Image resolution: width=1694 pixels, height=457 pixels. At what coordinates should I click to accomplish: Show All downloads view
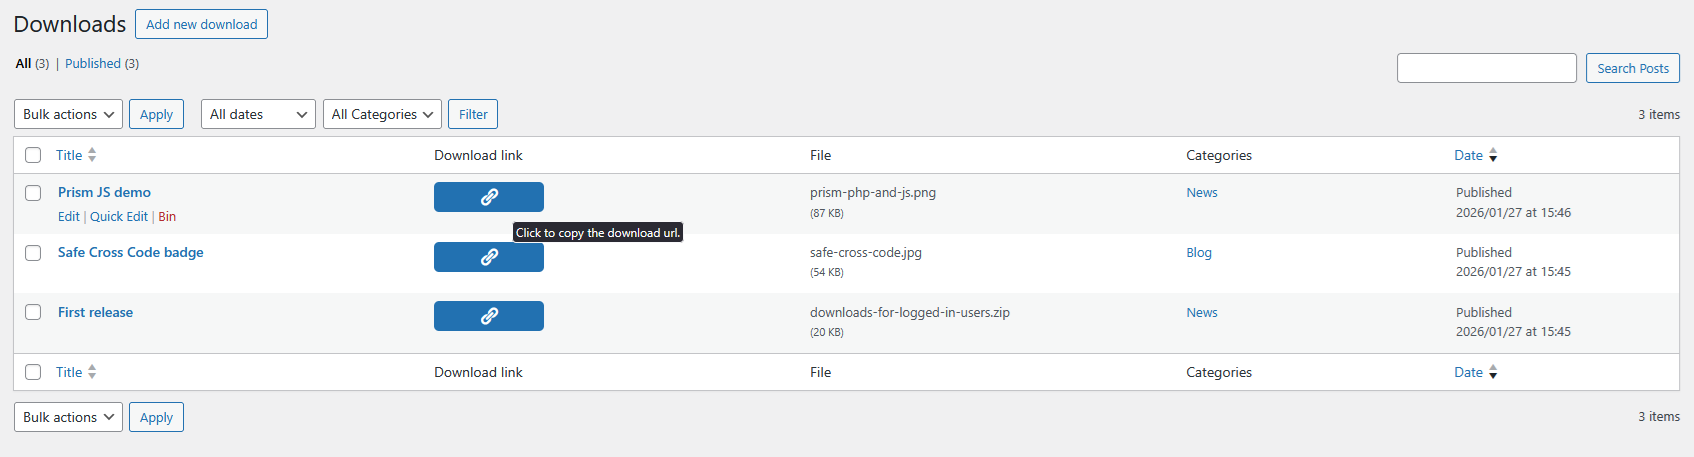point(23,63)
